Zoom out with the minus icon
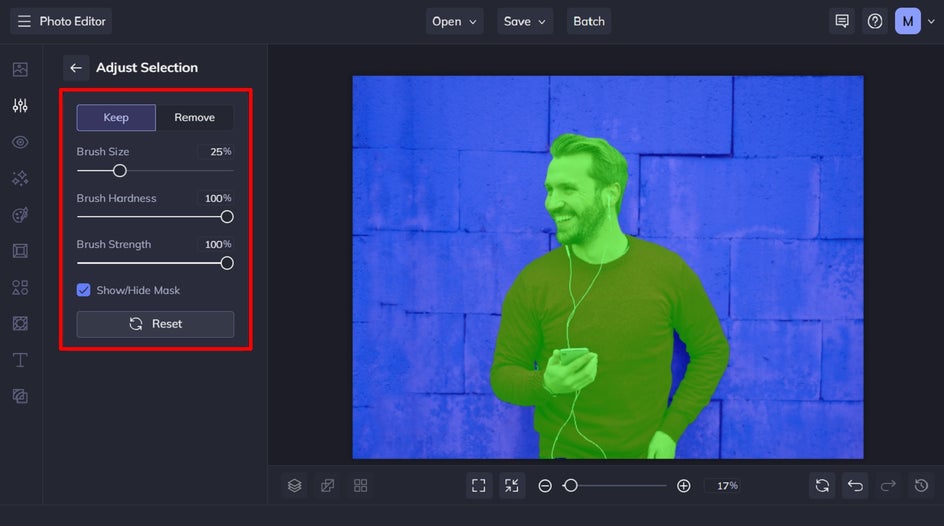The height and width of the screenshot is (526, 944). coord(545,486)
